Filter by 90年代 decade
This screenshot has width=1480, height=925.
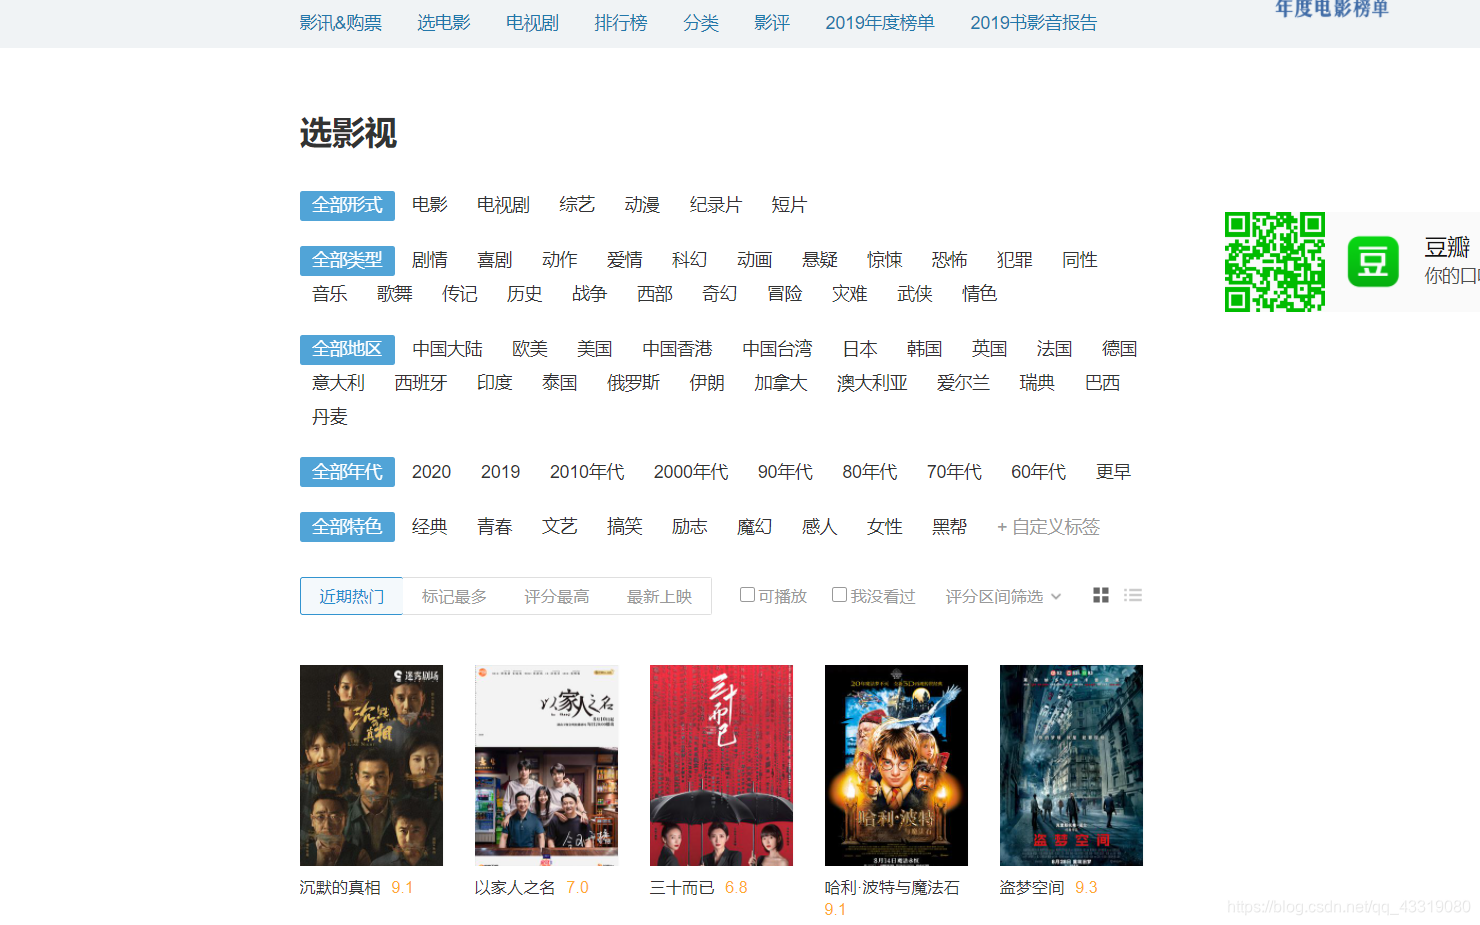[x=785, y=472]
